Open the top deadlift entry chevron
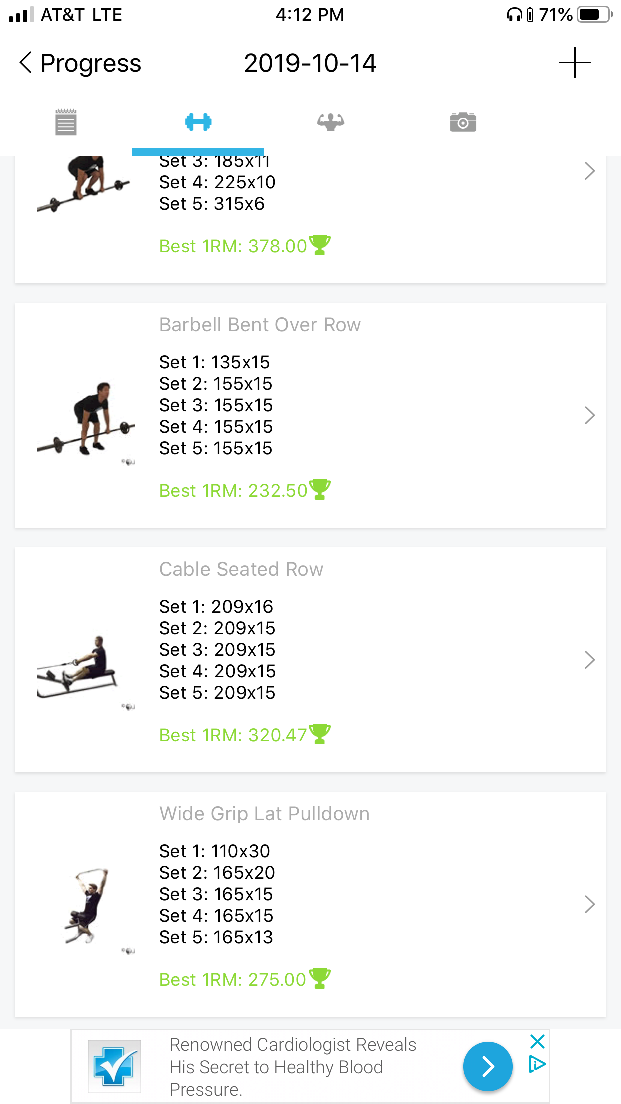The width and height of the screenshot is (621, 1104). 589,171
